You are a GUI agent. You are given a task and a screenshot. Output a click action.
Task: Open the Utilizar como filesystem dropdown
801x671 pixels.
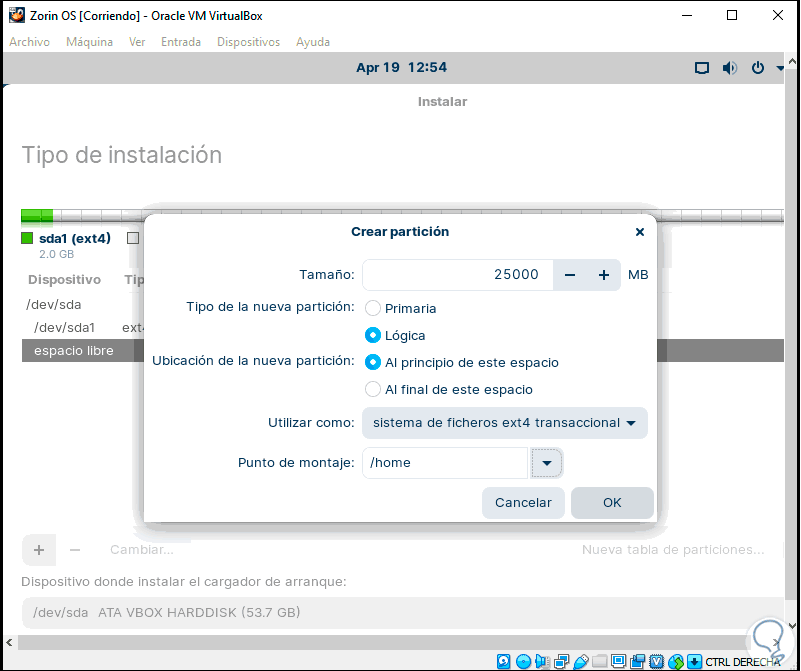[505, 423]
